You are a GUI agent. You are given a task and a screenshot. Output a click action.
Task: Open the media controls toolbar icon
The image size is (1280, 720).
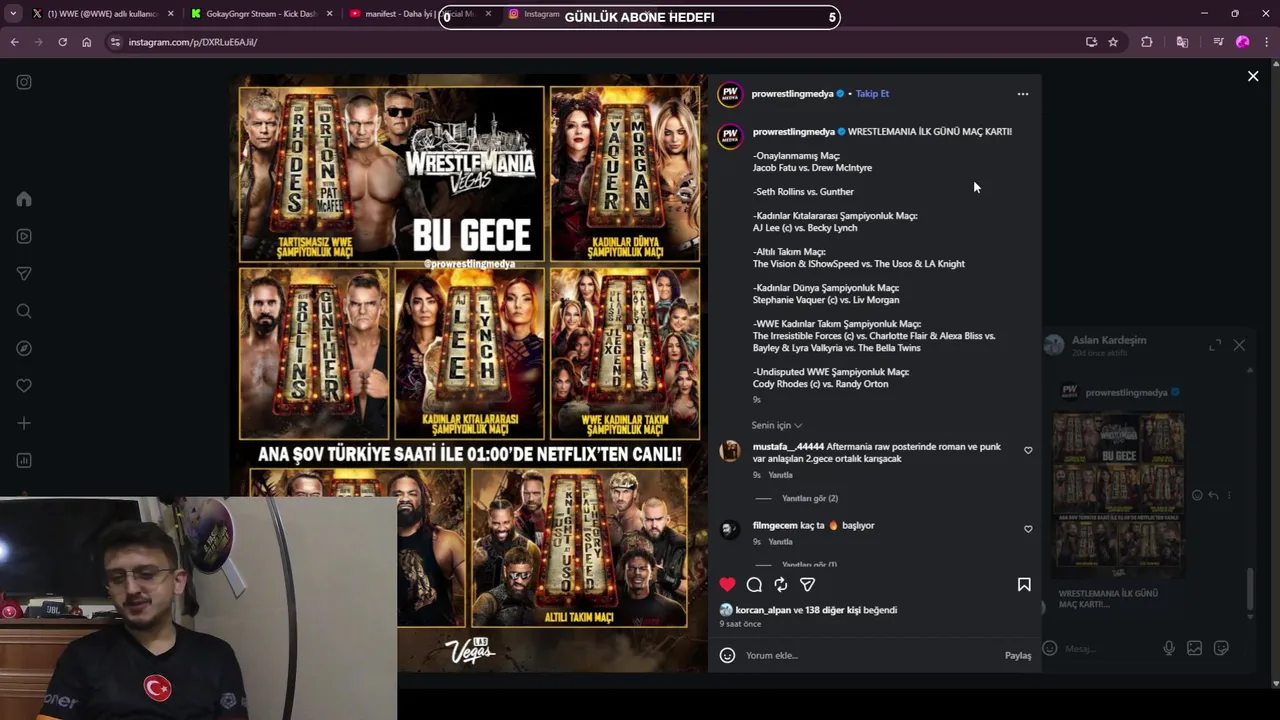point(1218,42)
